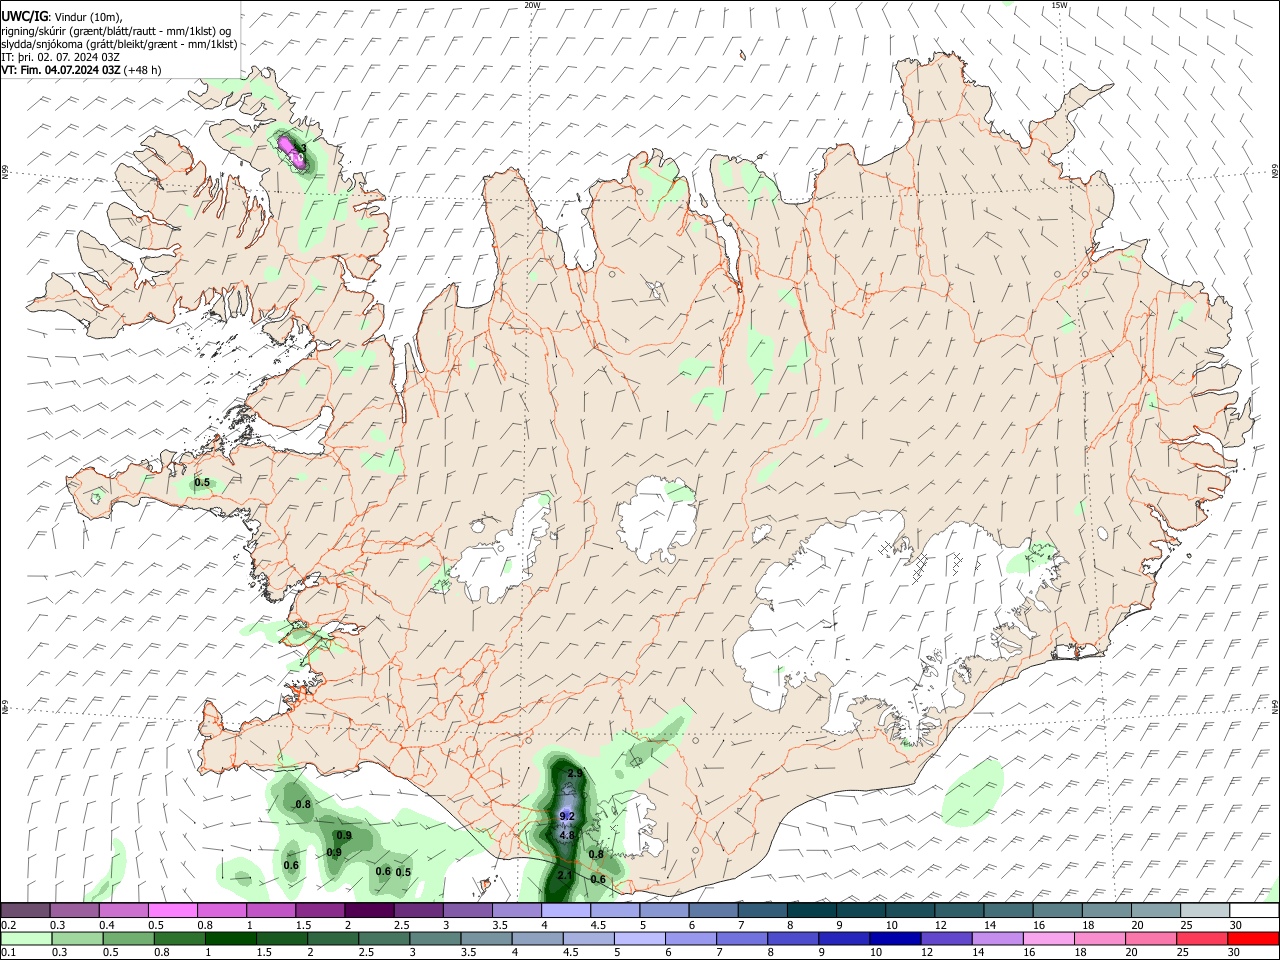Click the 1.0 value on the pink snow patch
The image size is (1280, 960).
(296, 158)
